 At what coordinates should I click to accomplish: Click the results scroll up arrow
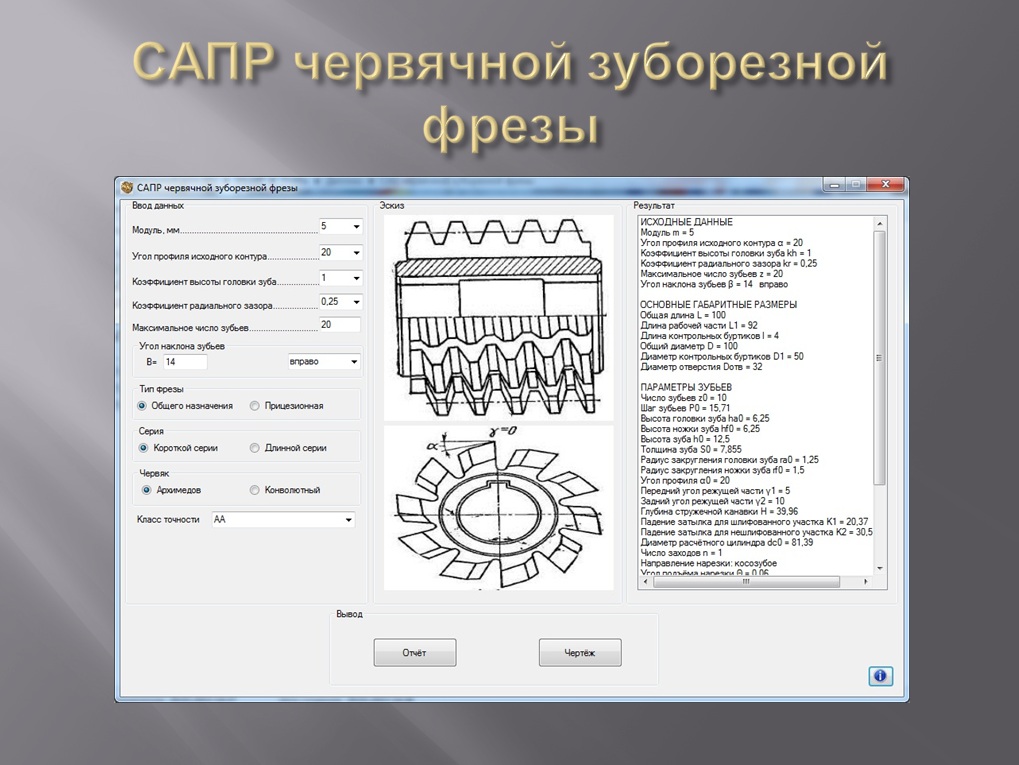tap(880, 224)
